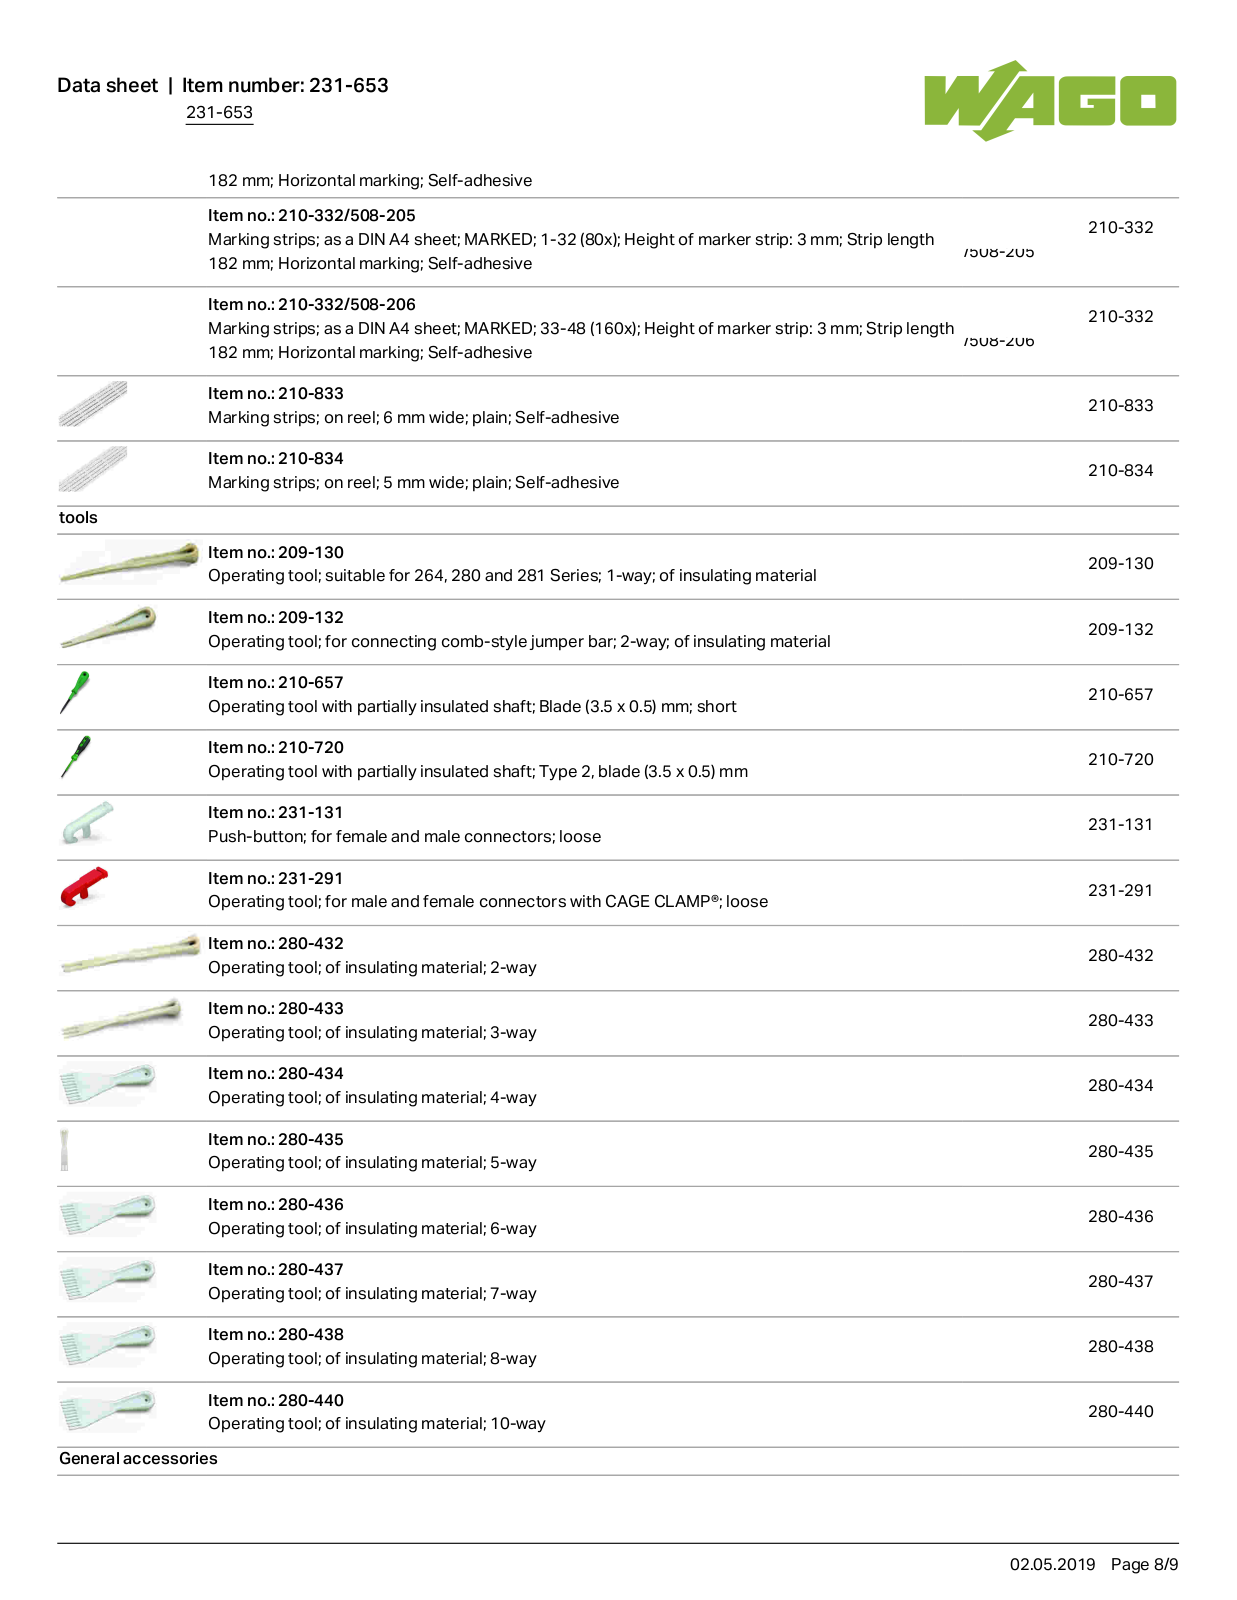Open the 209-132 jumper bar tool image
Screen dimensions: 1237x1600
click(108, 628)
